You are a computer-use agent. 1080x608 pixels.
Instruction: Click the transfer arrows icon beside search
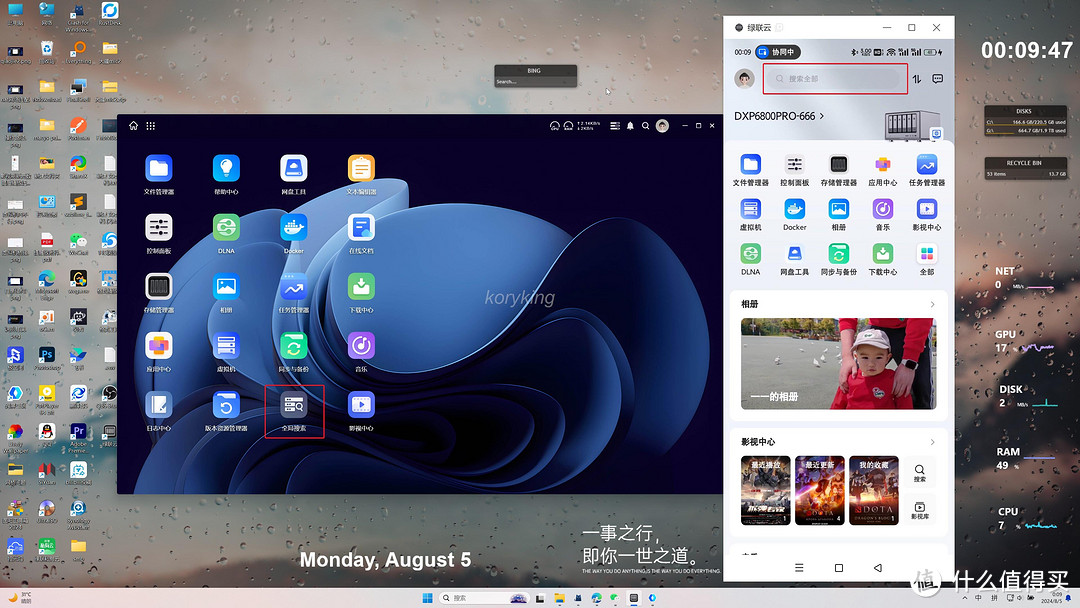pos(916,79)
